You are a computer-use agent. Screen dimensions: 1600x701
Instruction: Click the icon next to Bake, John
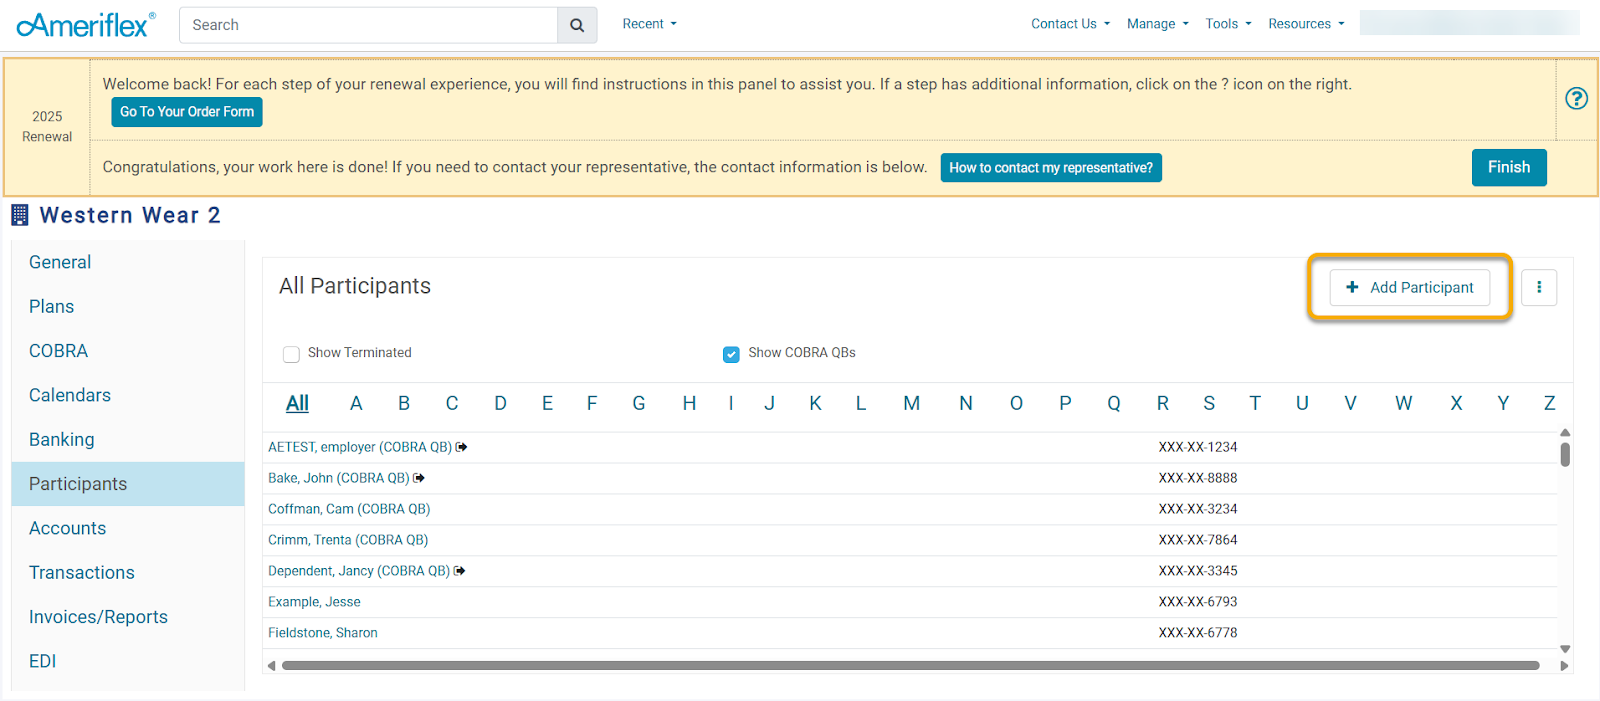(419, 478)
